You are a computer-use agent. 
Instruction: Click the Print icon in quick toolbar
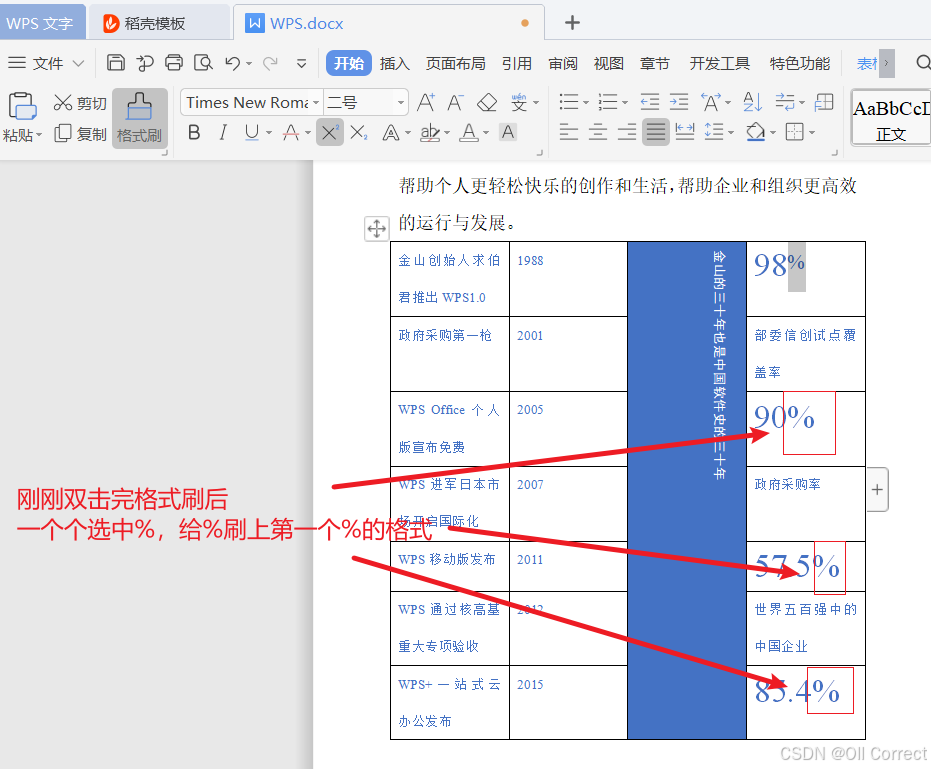point(174,62)
